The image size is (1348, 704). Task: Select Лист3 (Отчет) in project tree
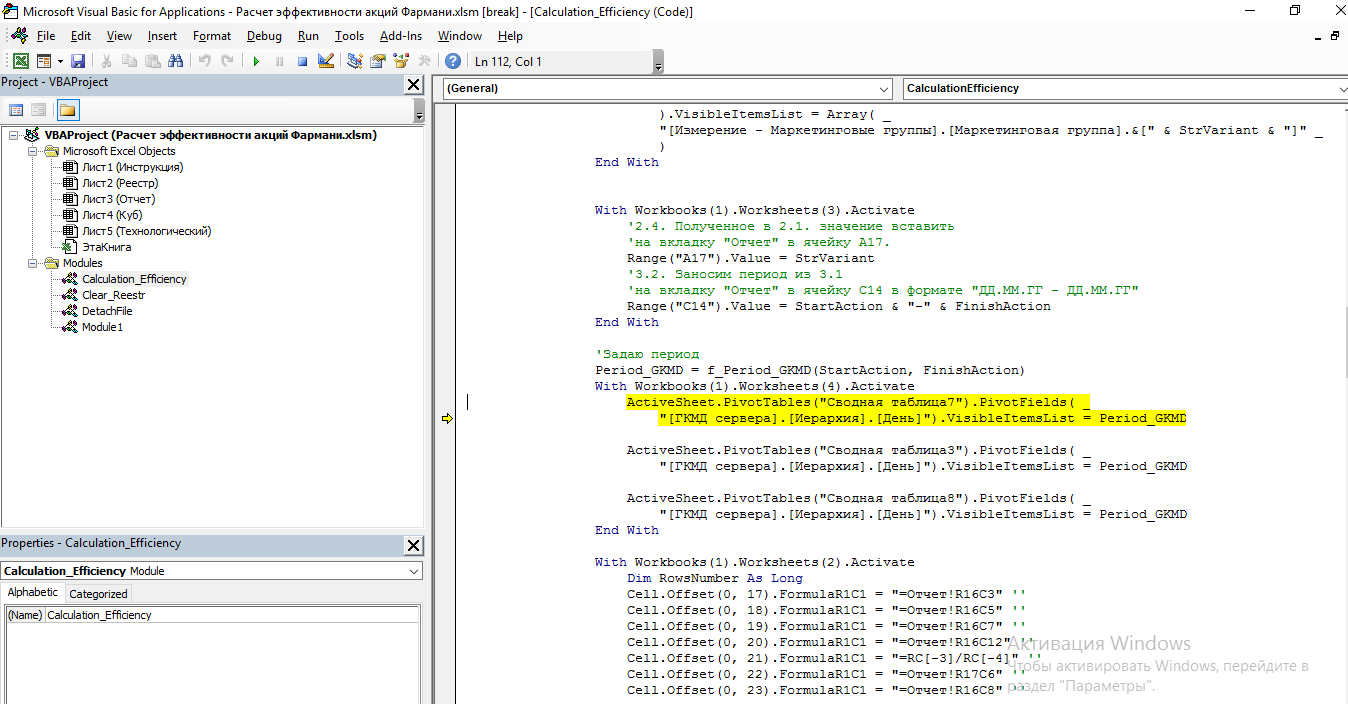[x=118, y=199]
